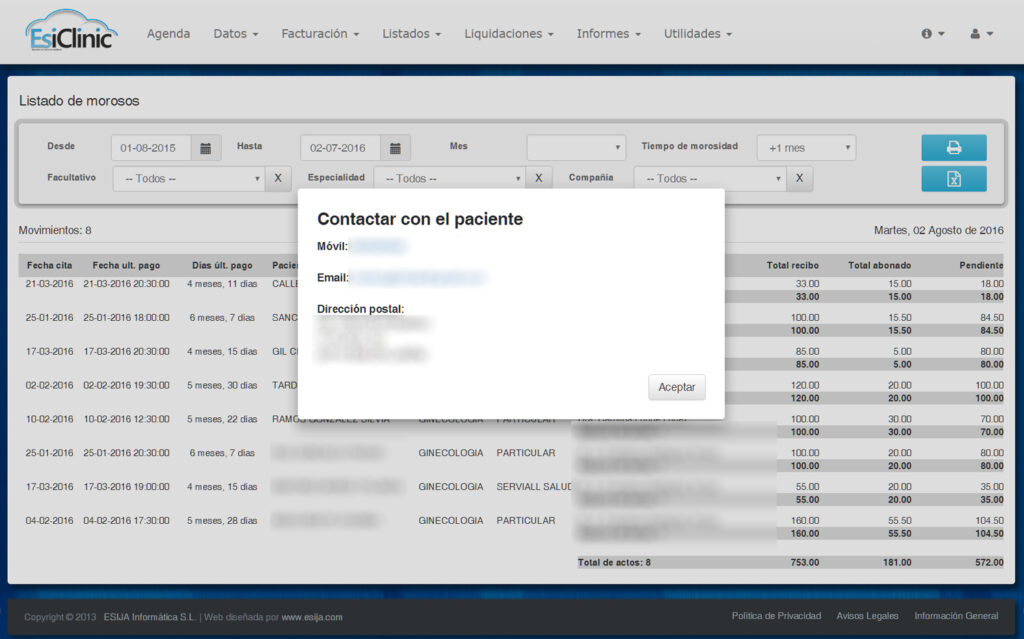
Task: Clear the Especialidad filter with X
Action: pos(539,178)
